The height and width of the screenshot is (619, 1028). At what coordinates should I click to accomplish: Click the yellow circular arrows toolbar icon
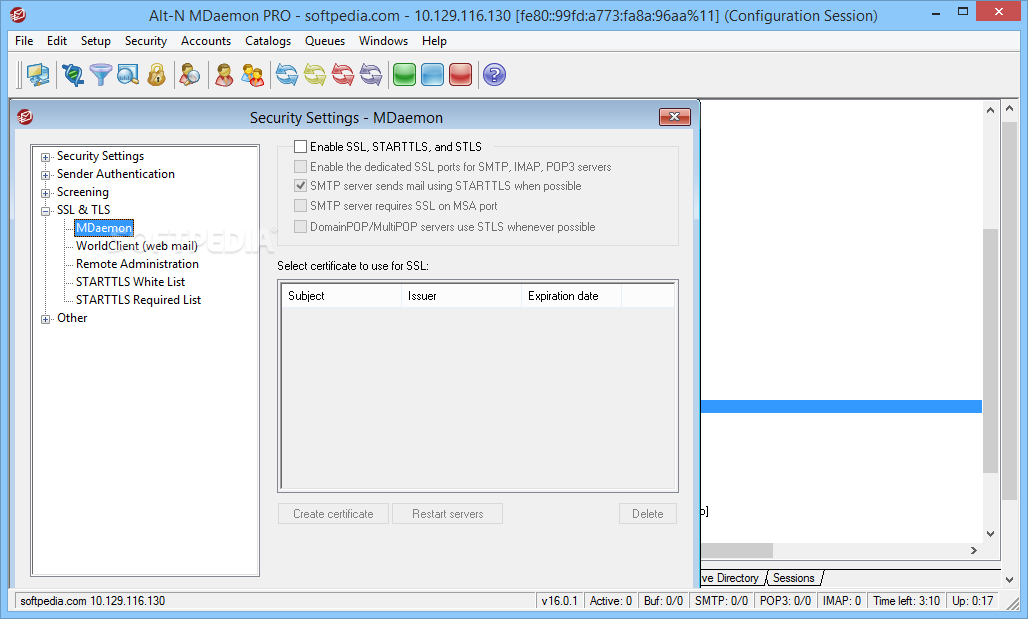coord(315,75)
